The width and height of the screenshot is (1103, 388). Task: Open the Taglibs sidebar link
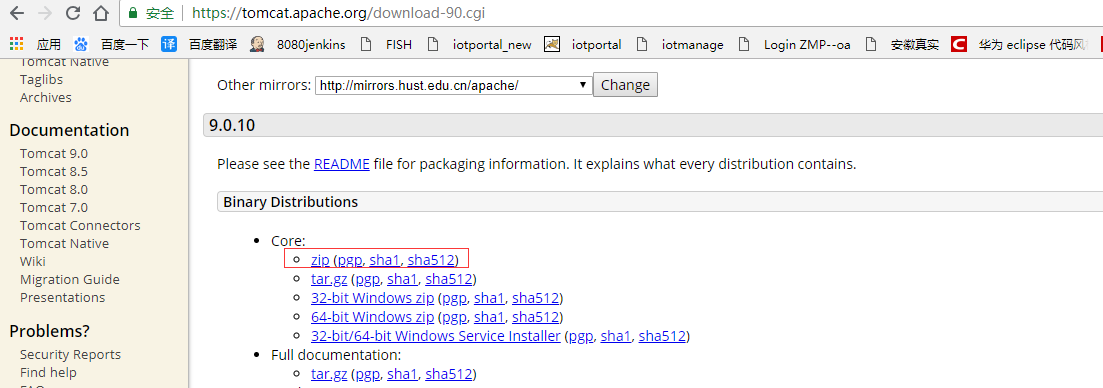pyautogui.click(x=41, y=79)
